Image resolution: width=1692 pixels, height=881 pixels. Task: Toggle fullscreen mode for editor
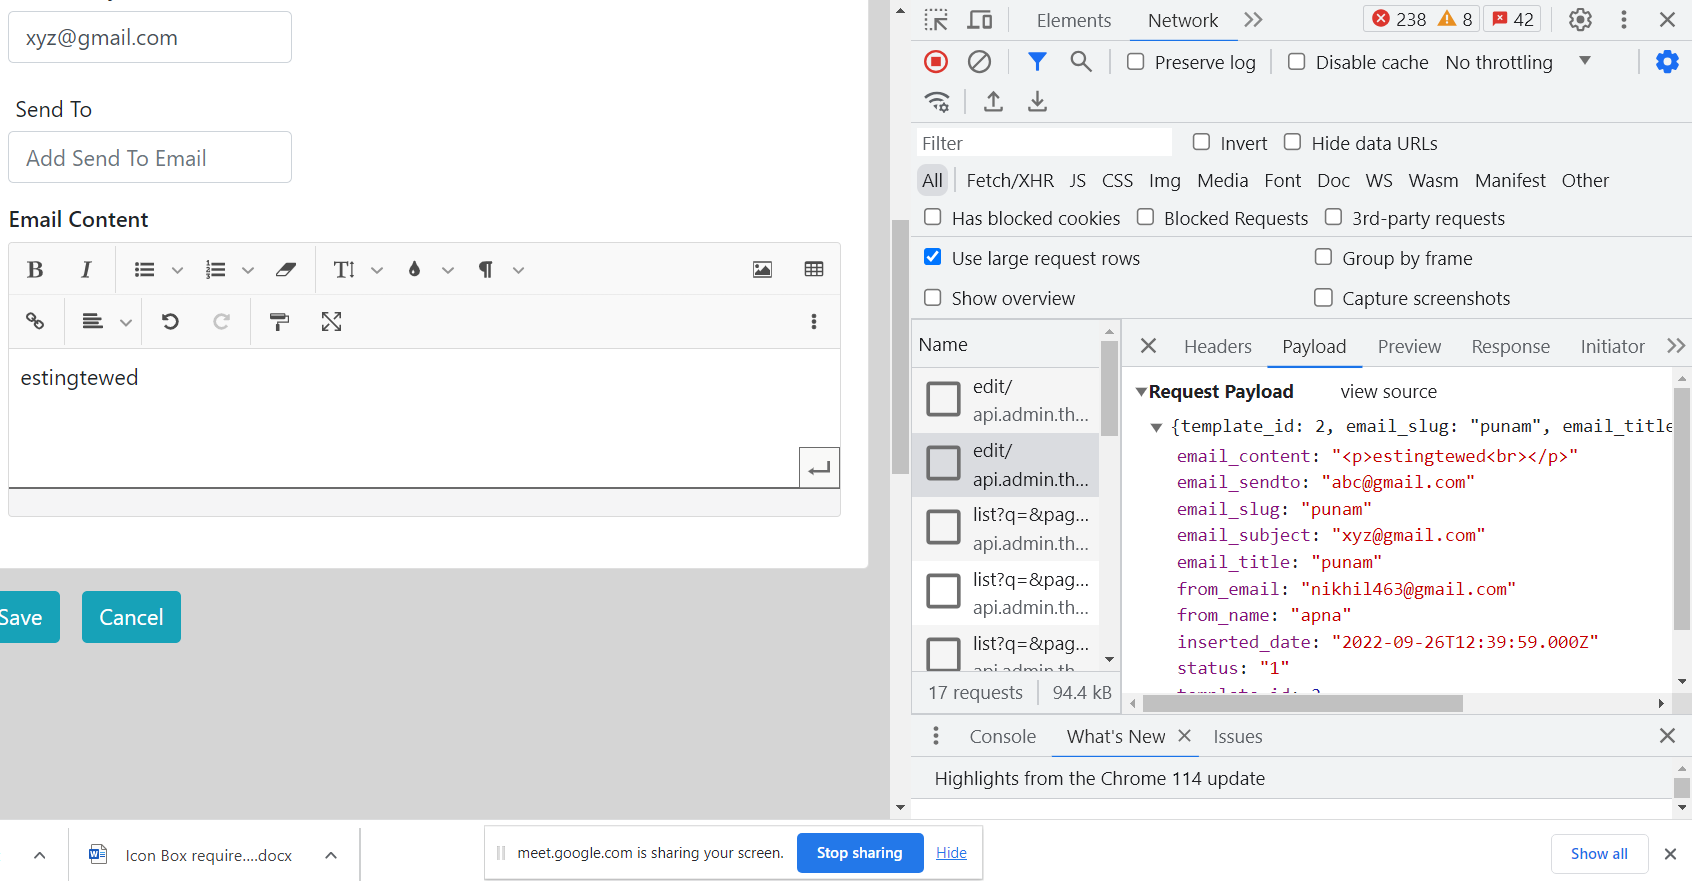(x=331, y=321)
